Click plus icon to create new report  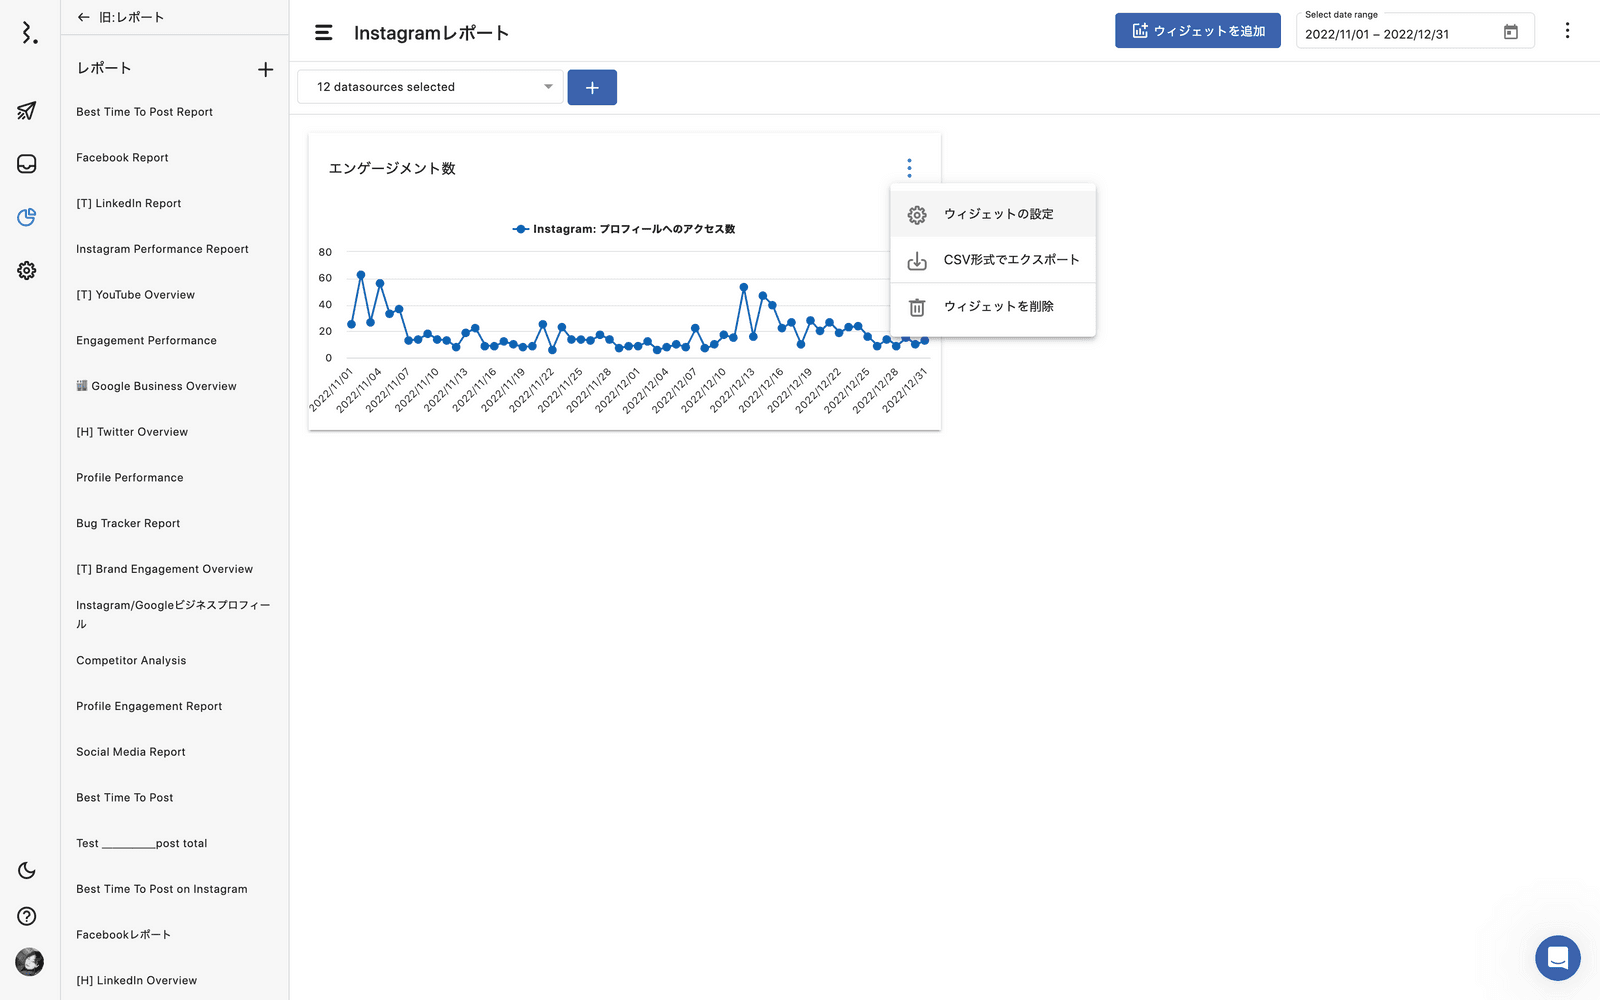(265, 69)
